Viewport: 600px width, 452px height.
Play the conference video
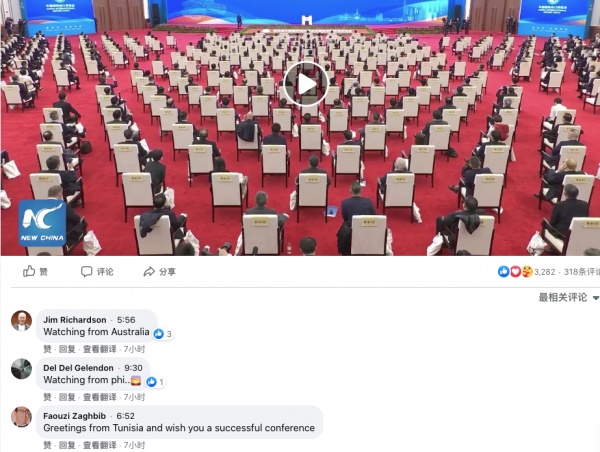[x=306, y=84]
